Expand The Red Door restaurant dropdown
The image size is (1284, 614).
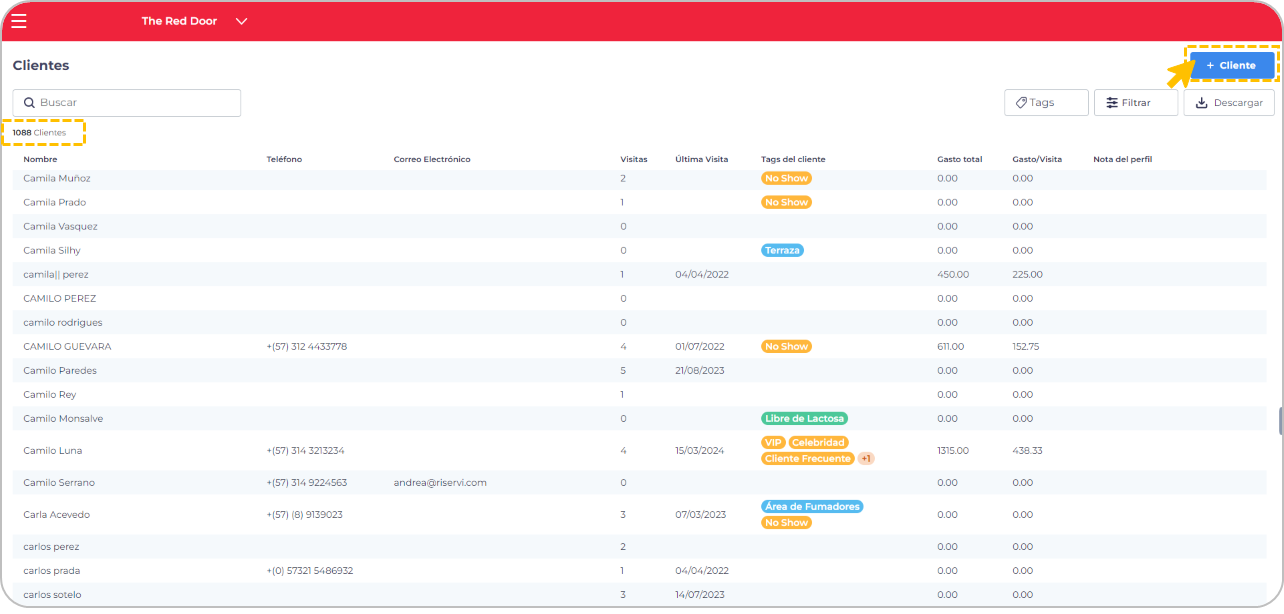tap(194, 21)
